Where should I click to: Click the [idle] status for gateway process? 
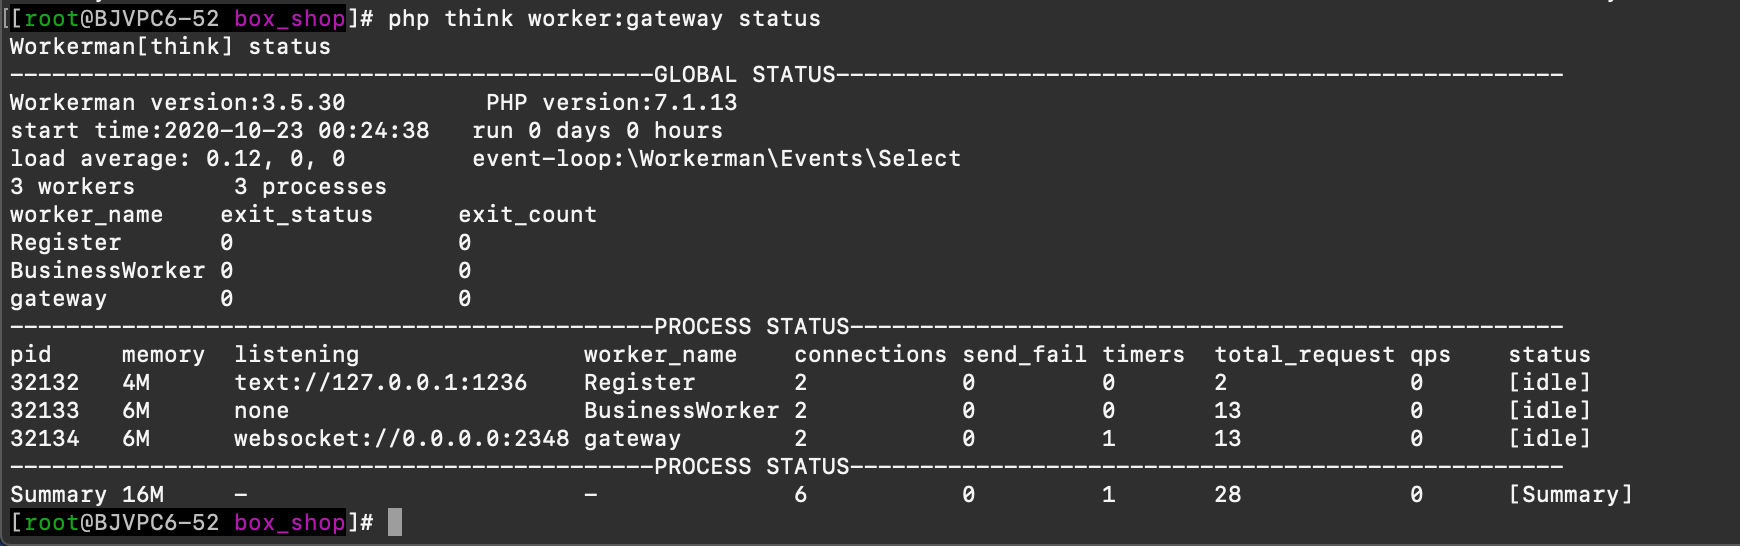point(1549,439)
